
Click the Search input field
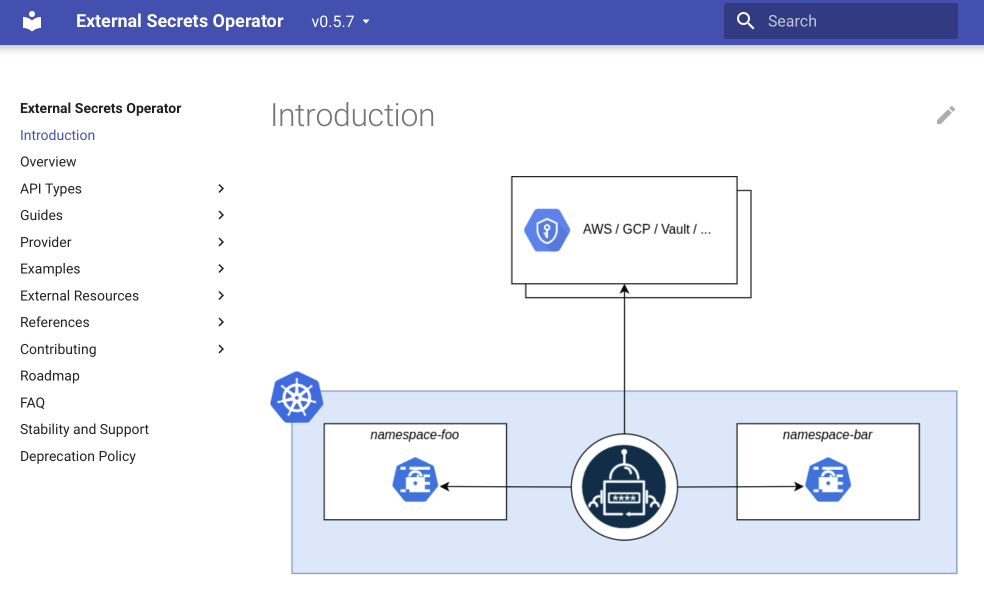click(x=840, y=21)
